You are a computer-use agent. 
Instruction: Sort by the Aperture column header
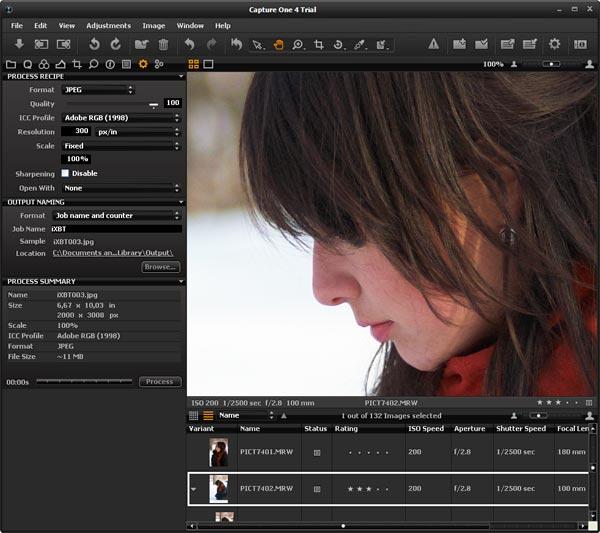(470, 429)
